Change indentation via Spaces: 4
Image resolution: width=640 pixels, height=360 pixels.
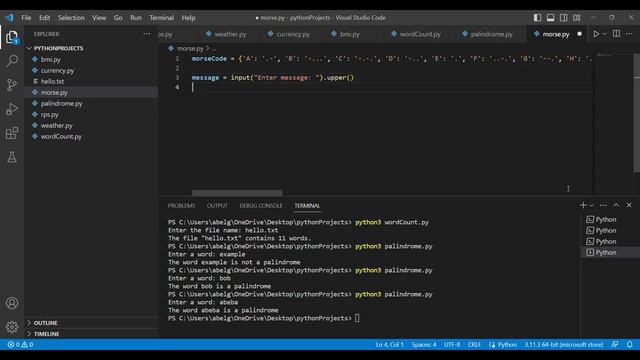coord(423,344)
